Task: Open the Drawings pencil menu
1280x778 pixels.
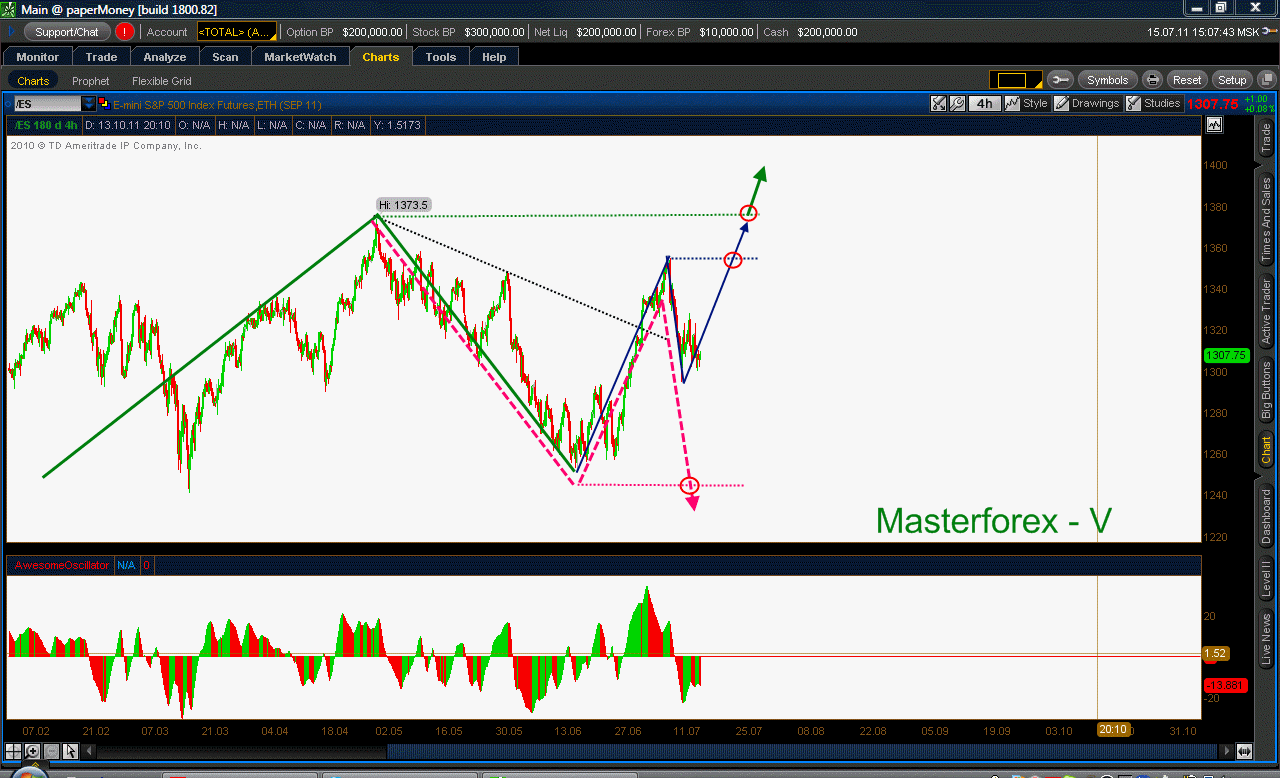Action: click(1087, 103)
